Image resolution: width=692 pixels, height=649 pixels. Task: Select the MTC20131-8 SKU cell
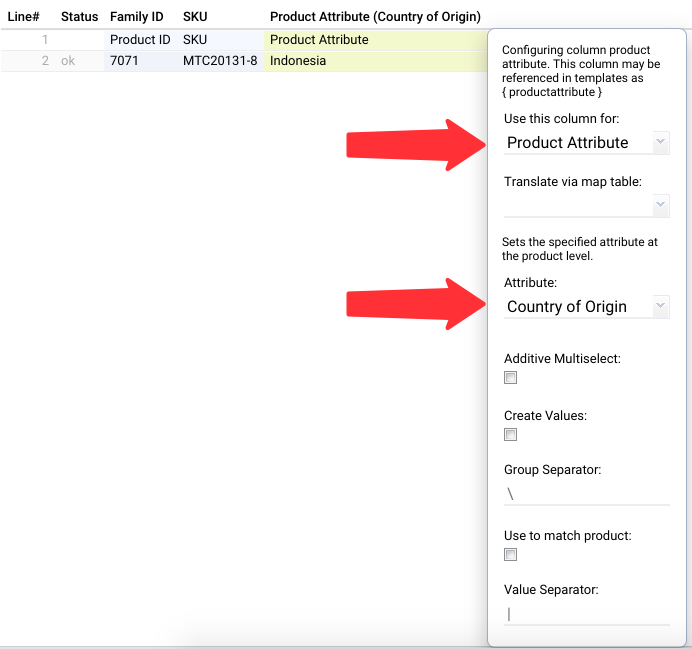[220, 61]
